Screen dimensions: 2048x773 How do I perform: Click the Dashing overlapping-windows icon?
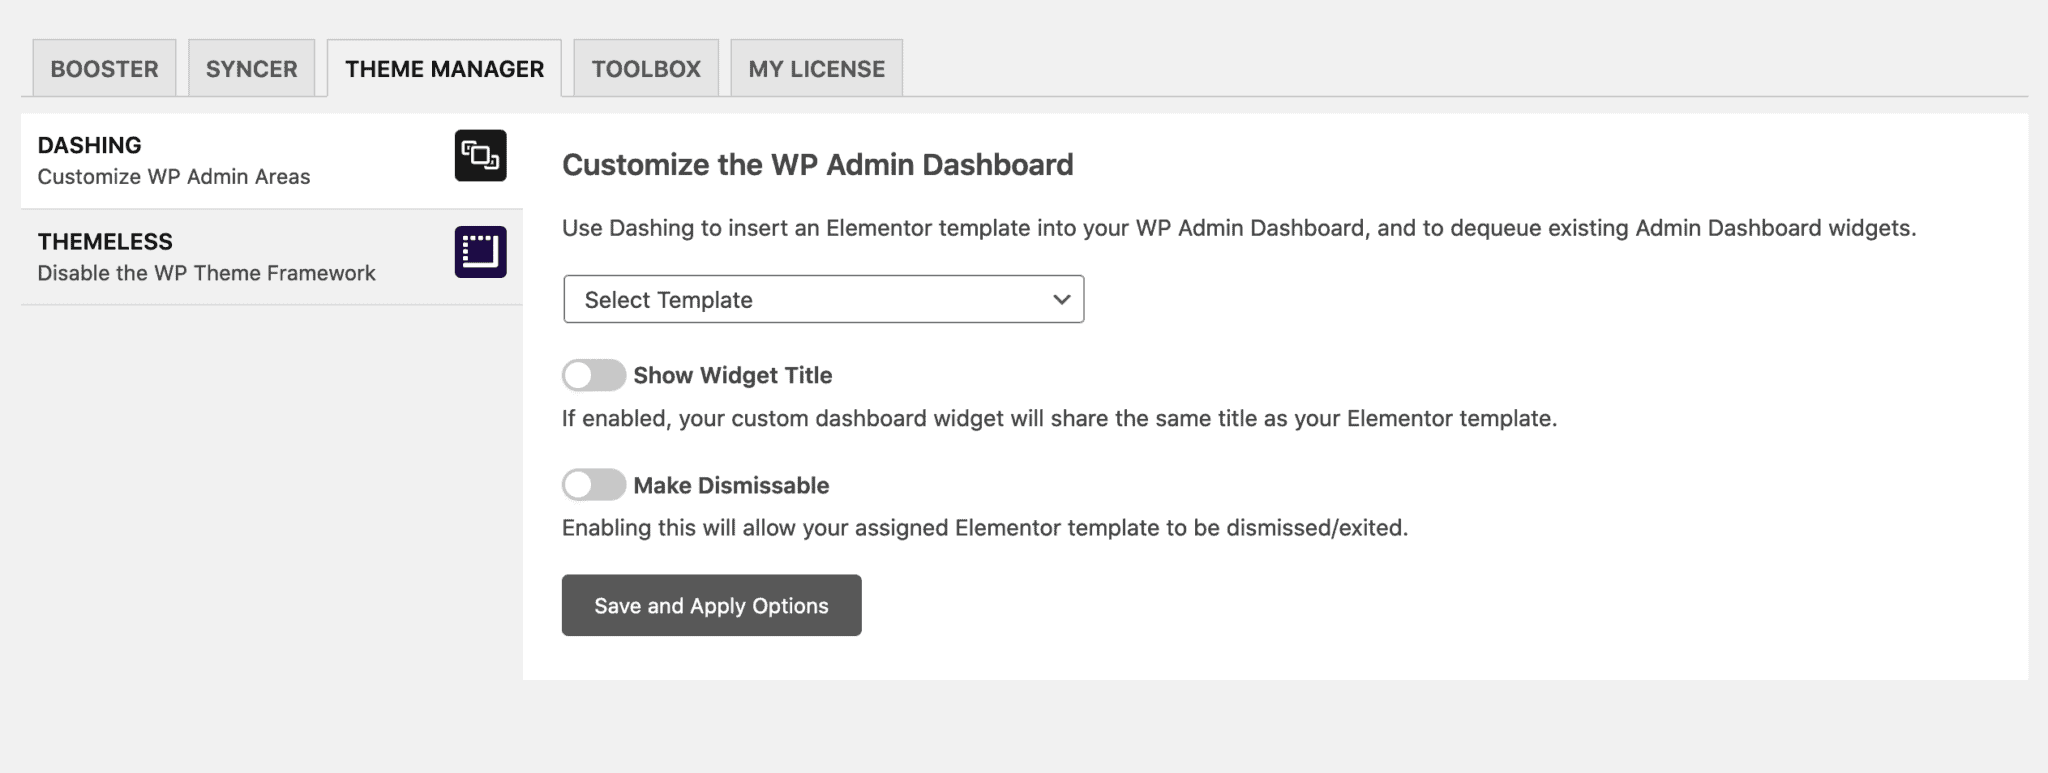pos(480,156)
